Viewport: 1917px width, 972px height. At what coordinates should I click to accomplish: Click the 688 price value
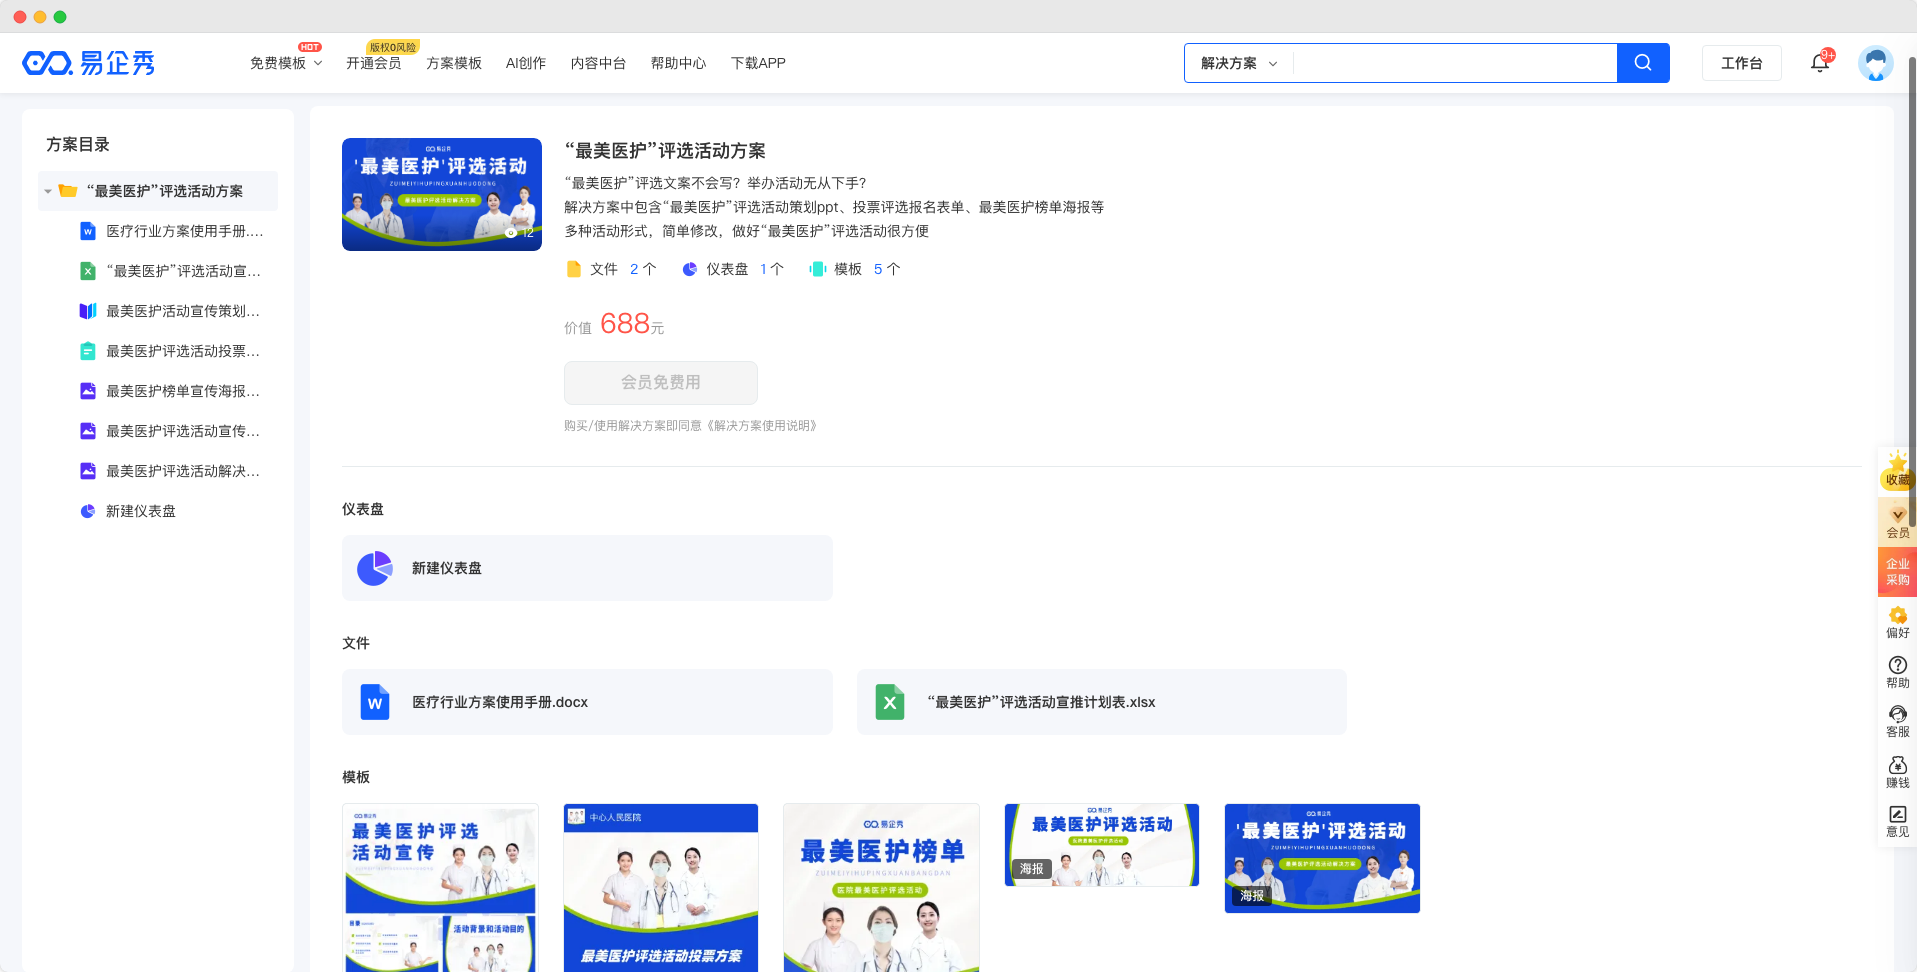625,324
